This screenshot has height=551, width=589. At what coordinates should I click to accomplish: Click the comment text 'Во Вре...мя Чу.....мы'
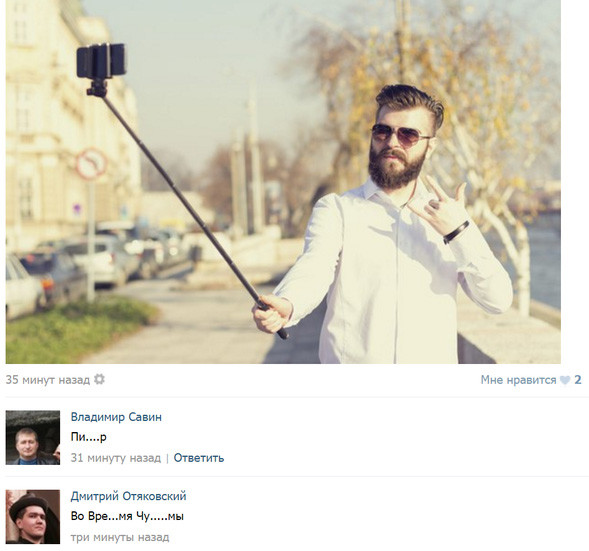[127, 516]
